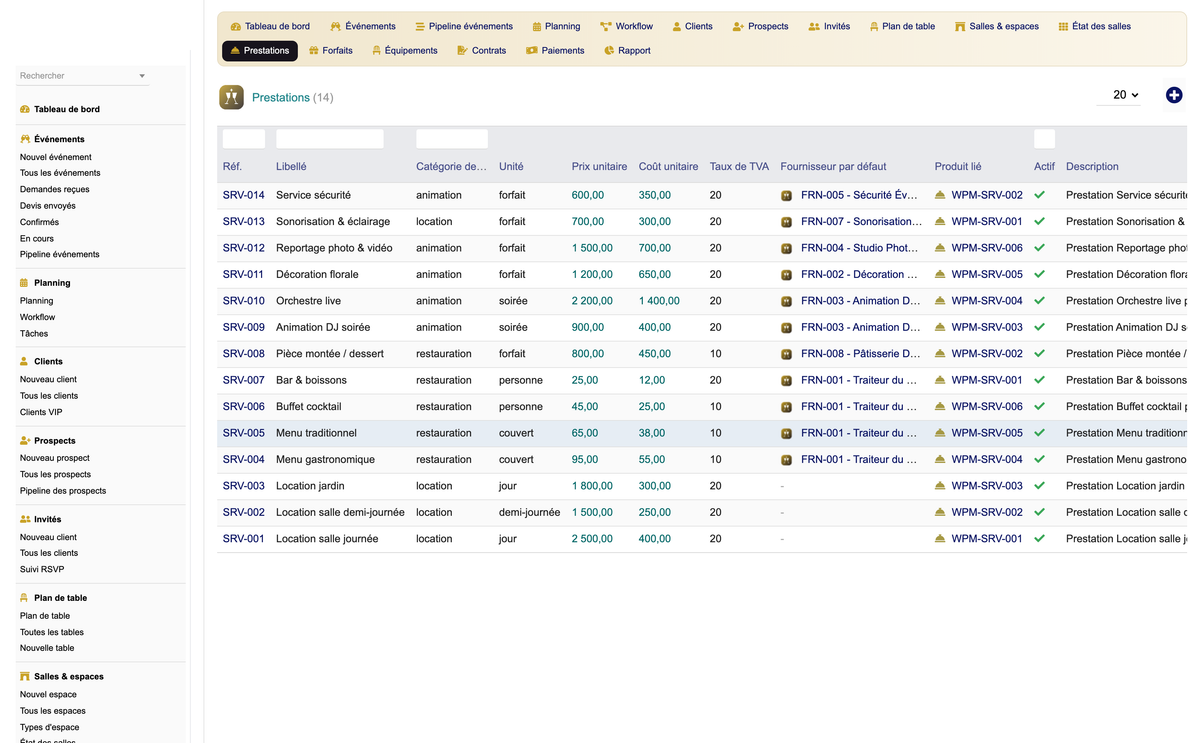
Task: Open the Rechercher sidebar dropdown arrow
Action: click(142, 76)
